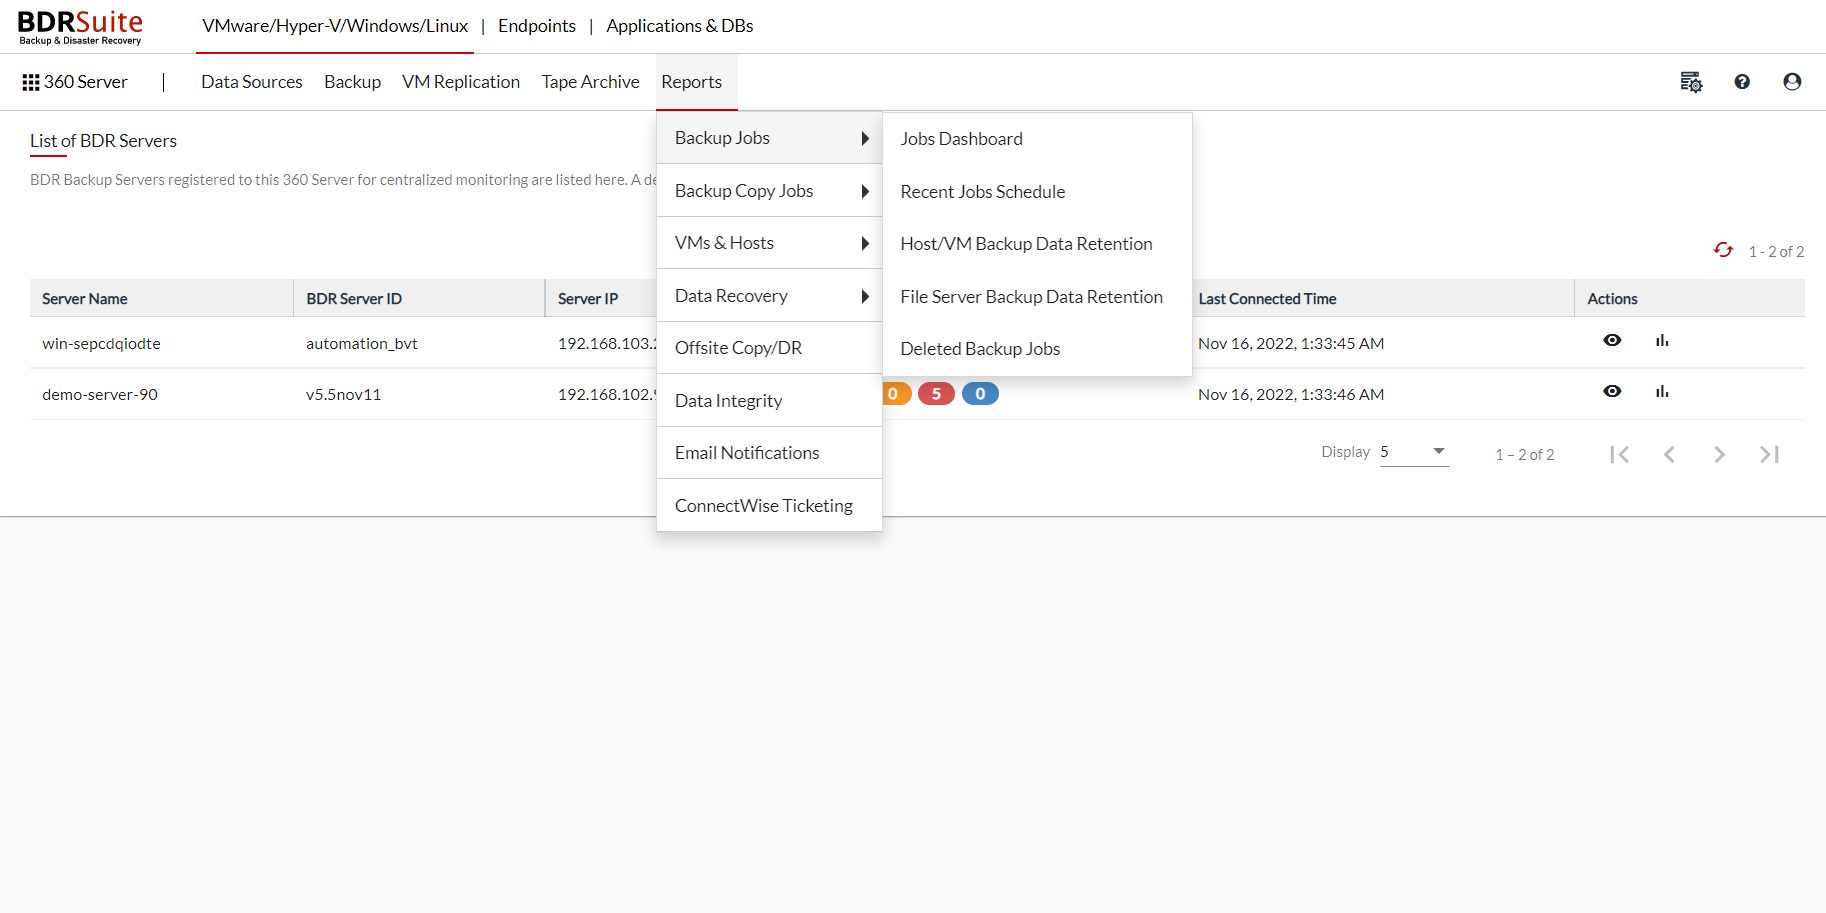Select Email Notifications menu entry

(x=769, y=453)
